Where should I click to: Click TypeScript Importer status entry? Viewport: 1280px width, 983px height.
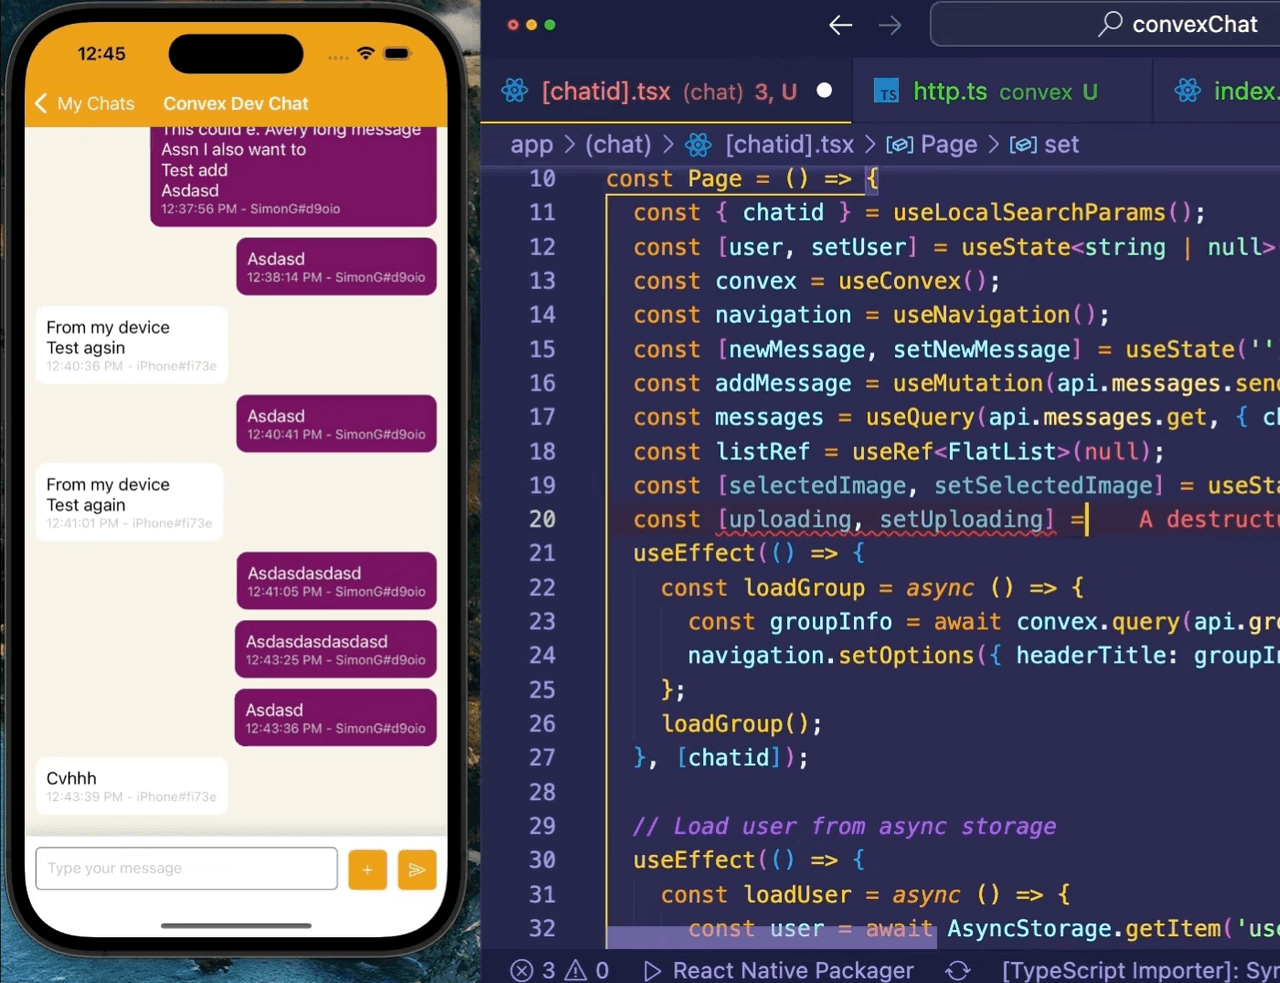click(x=1140, y=970)
